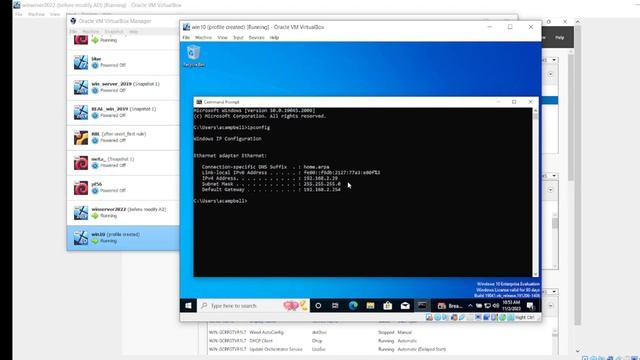The width and height of the screenshot is (640, 360).
Task: Launch Microsoft Edge from the taskbar
Action: coord(353,306)
